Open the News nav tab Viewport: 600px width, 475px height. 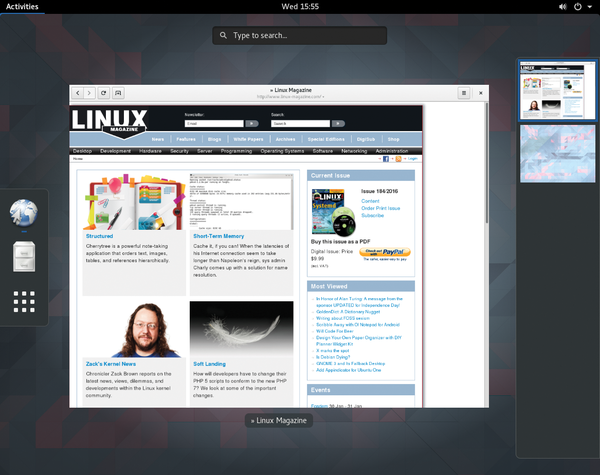pos(158,139)
